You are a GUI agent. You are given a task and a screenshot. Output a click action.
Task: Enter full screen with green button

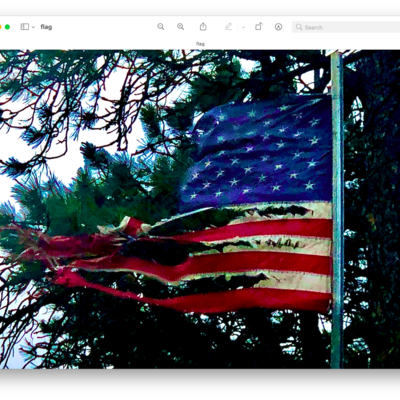[x=7, y=27]
